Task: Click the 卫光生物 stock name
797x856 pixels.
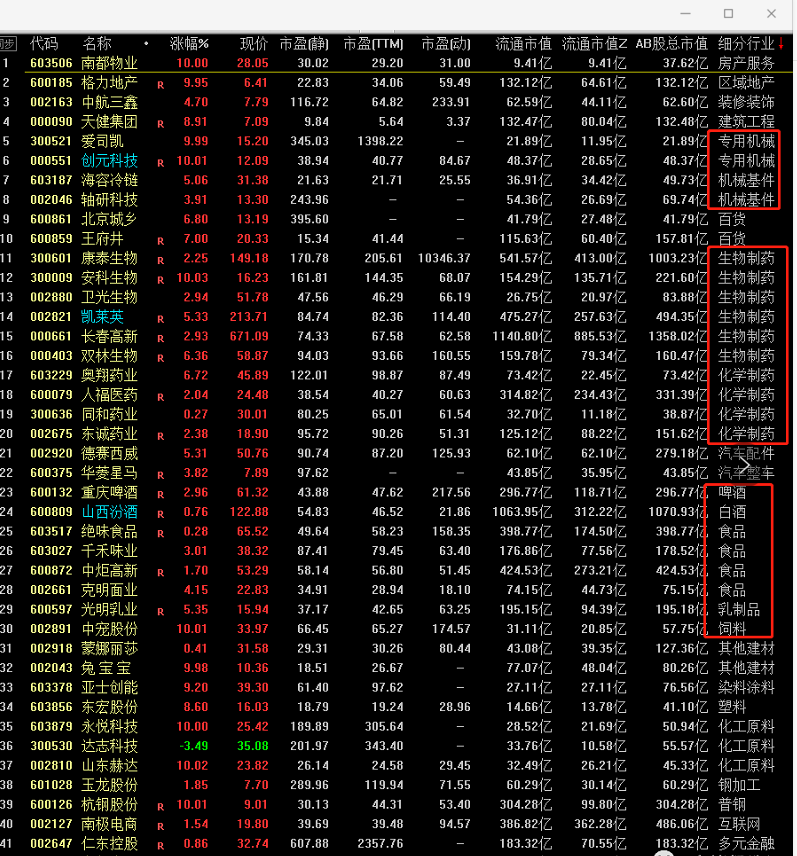Action: 109,298
